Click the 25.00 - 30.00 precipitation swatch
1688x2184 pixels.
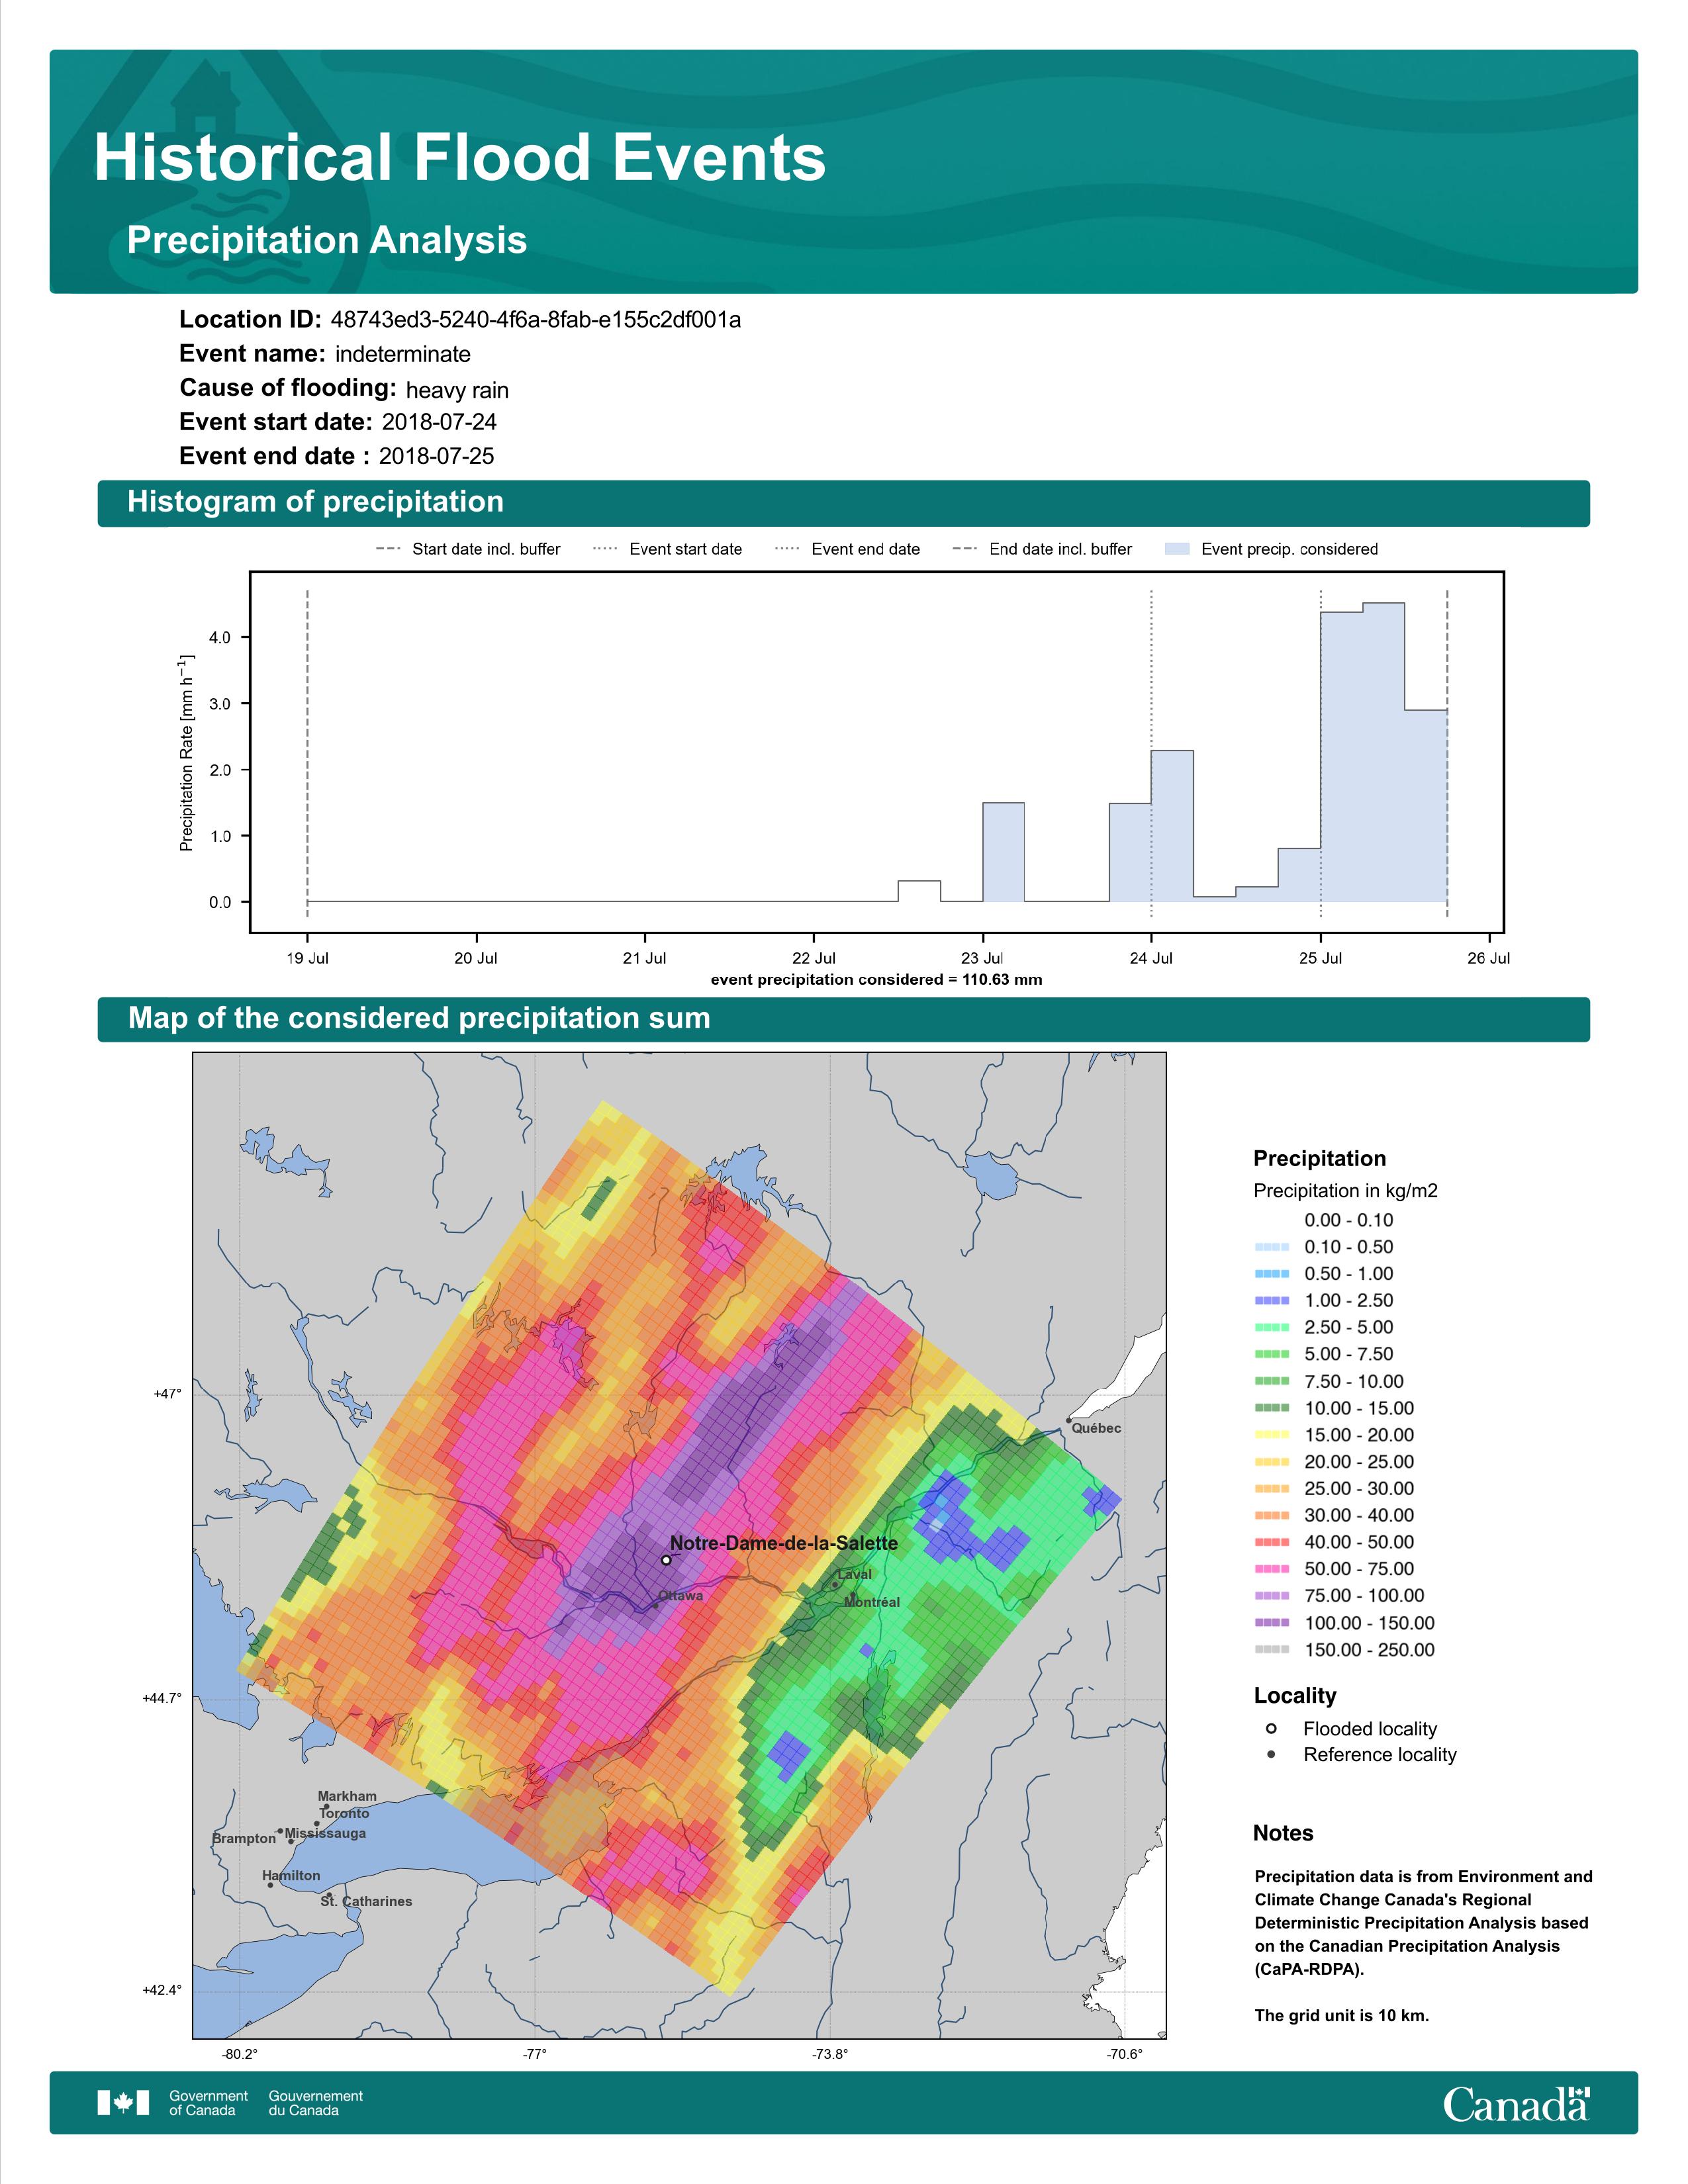(x=1271, y=1489)
